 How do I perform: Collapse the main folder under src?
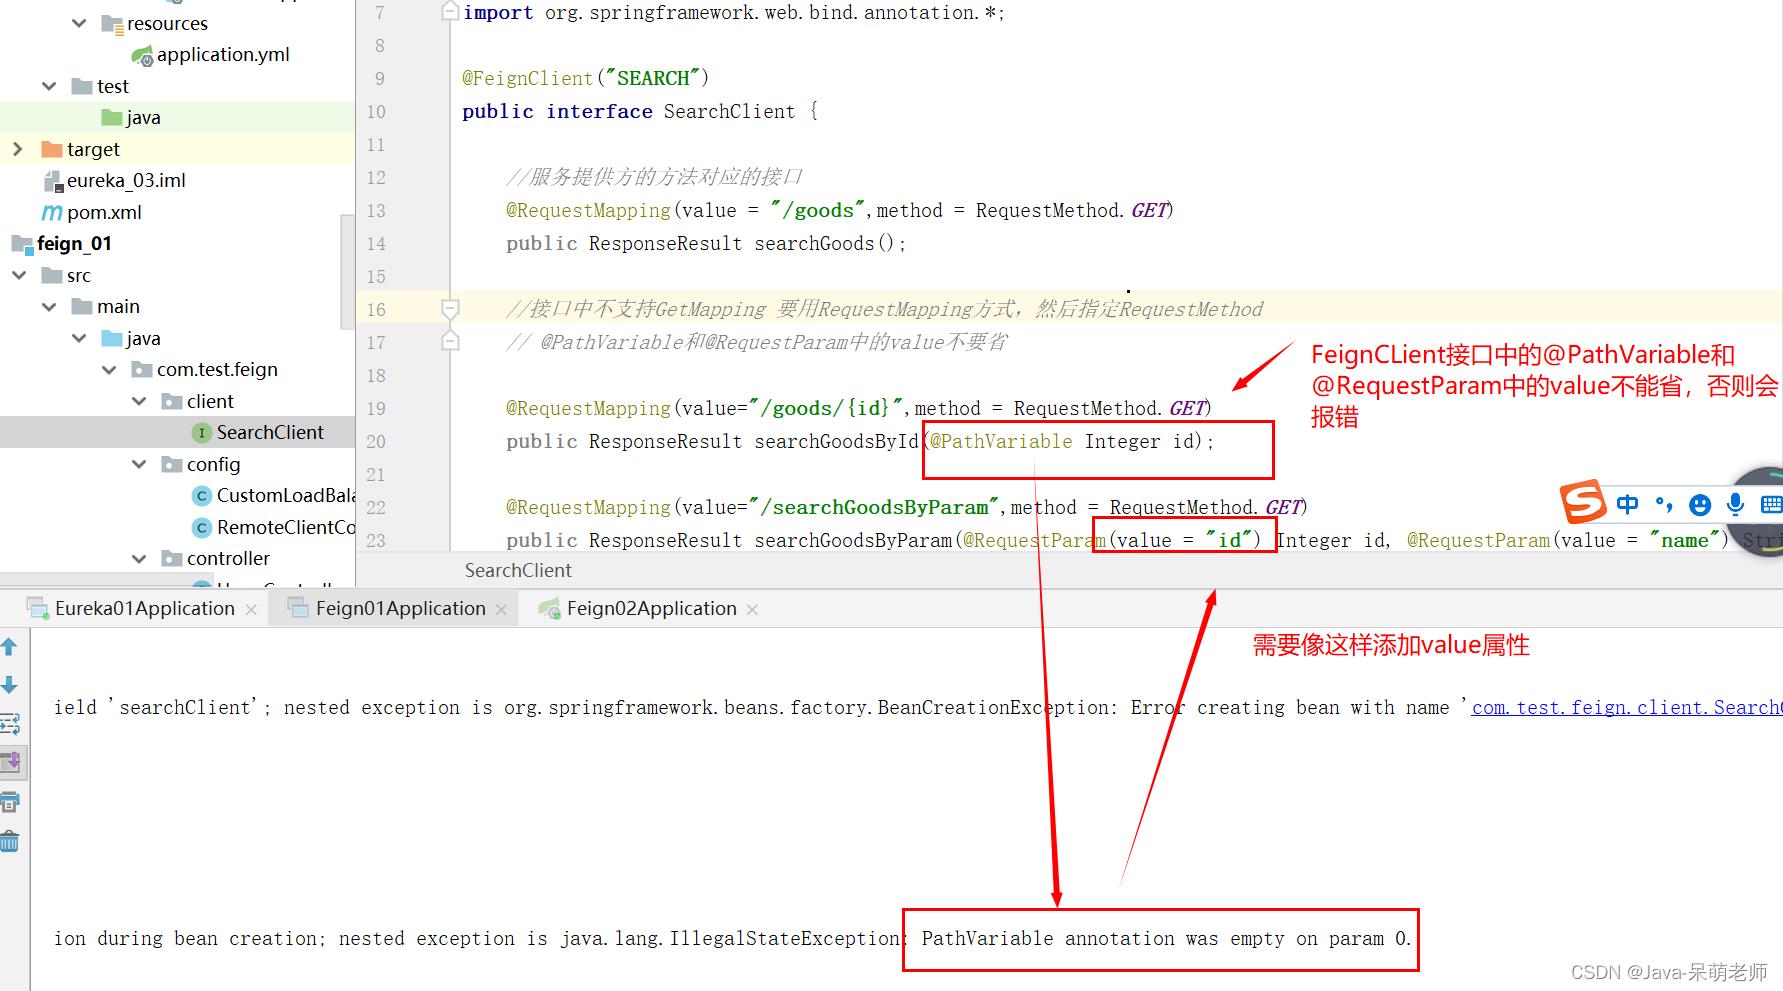[x=49, y=307]
